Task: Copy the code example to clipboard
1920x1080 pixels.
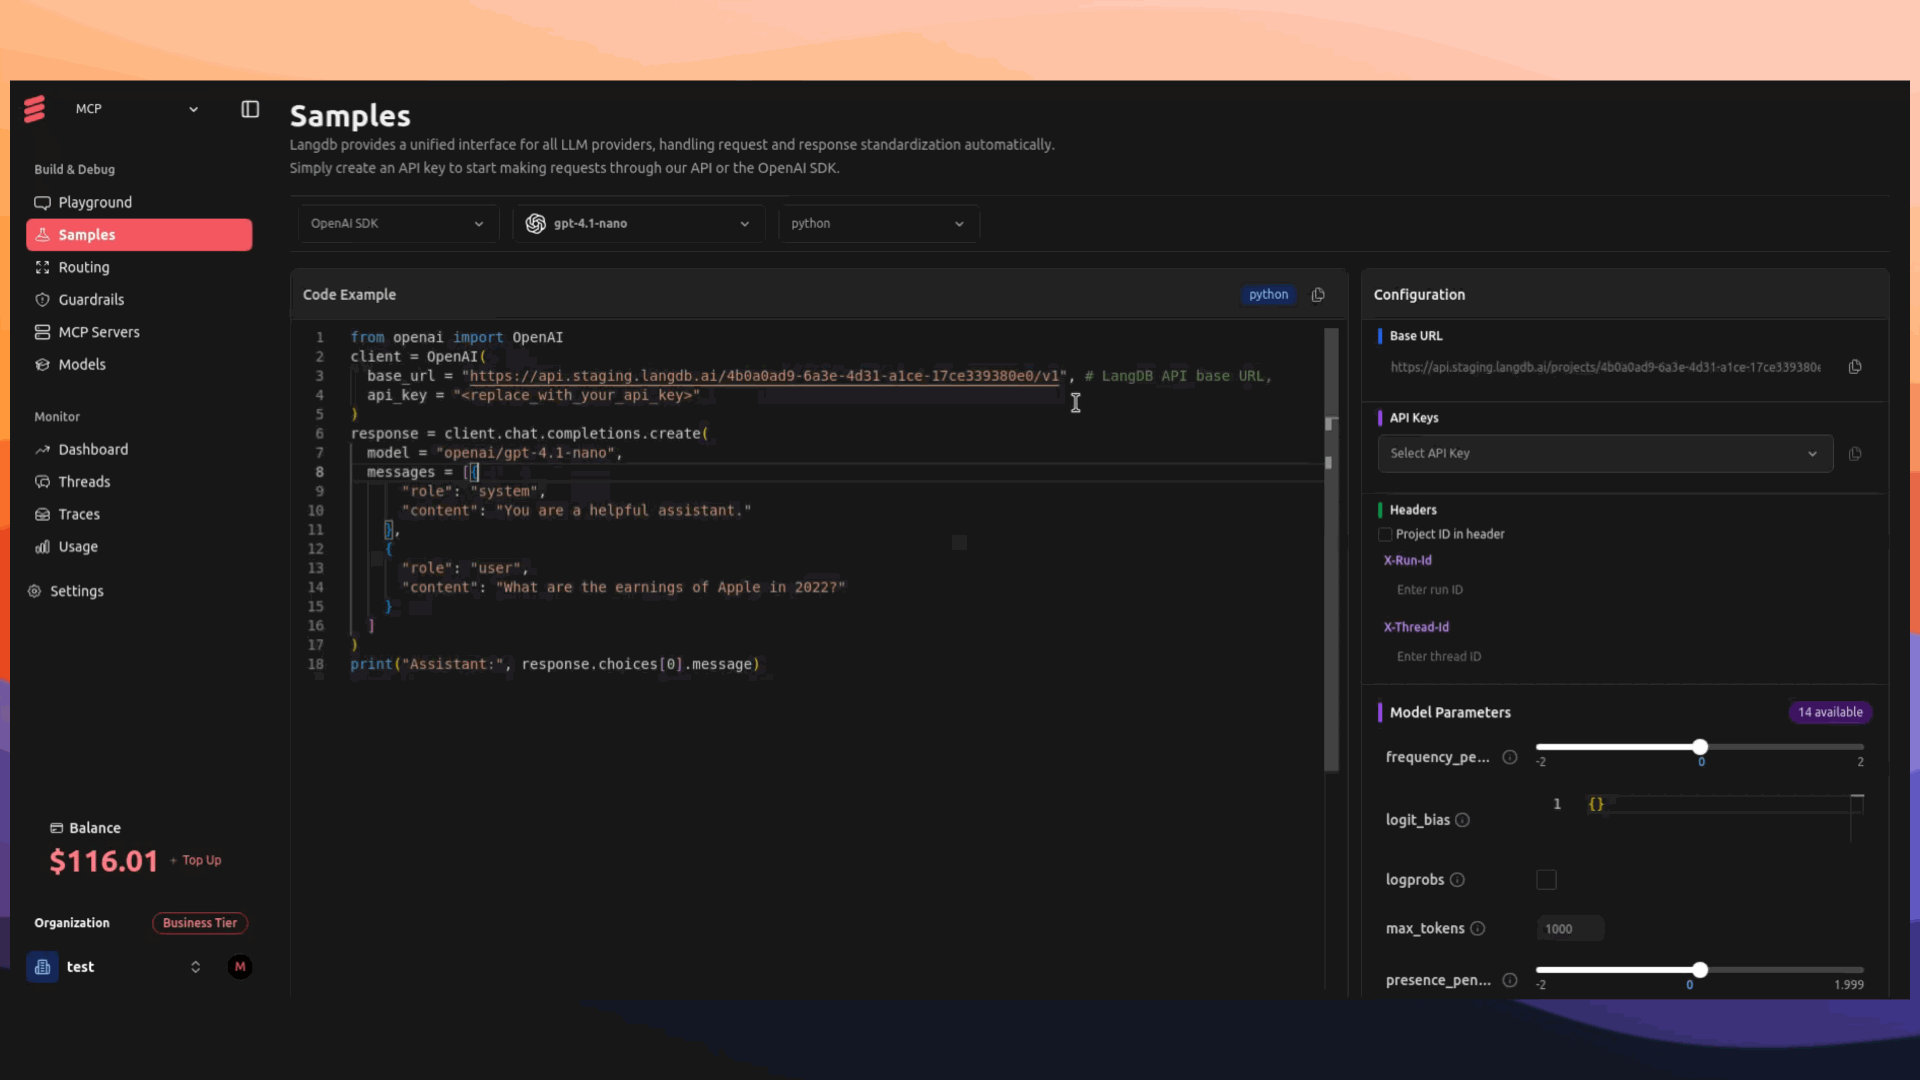Action: (1318, 295)
